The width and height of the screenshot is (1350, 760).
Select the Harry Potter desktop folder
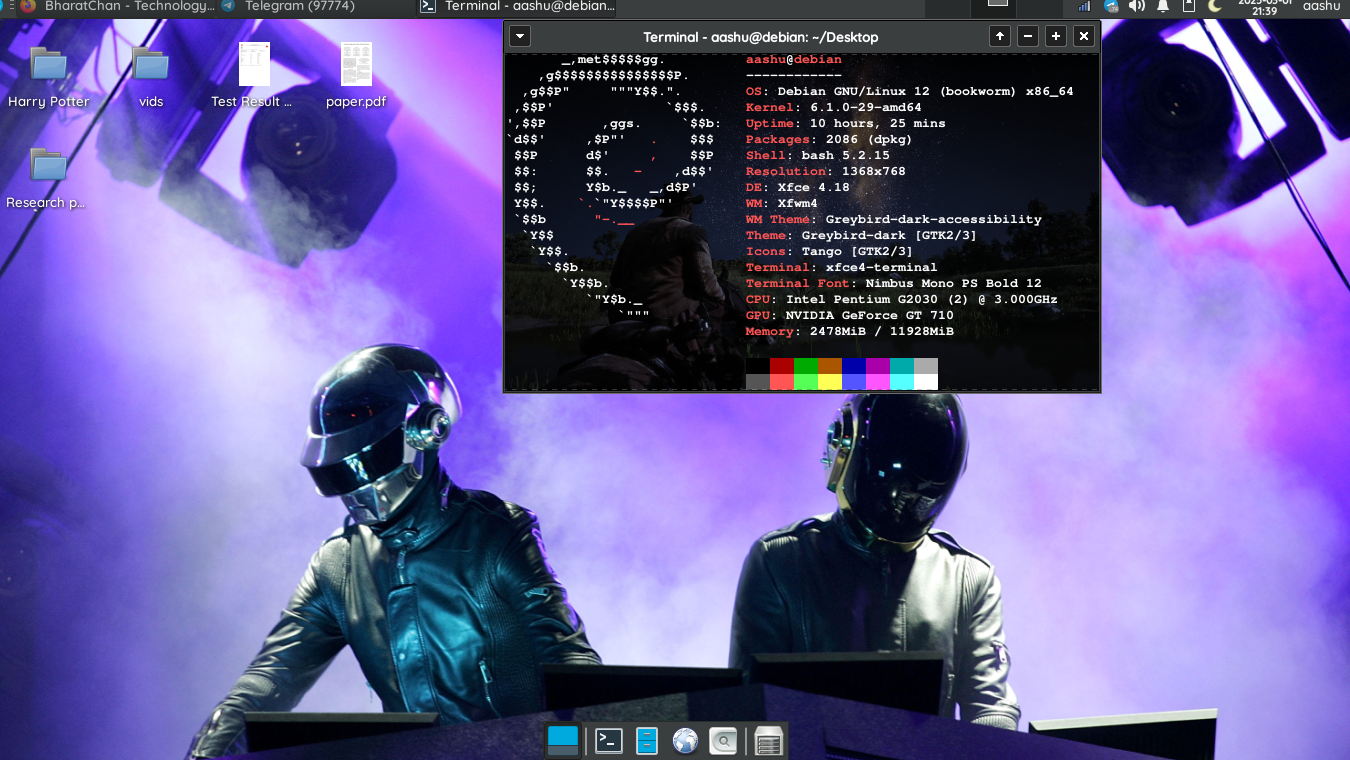48,75
